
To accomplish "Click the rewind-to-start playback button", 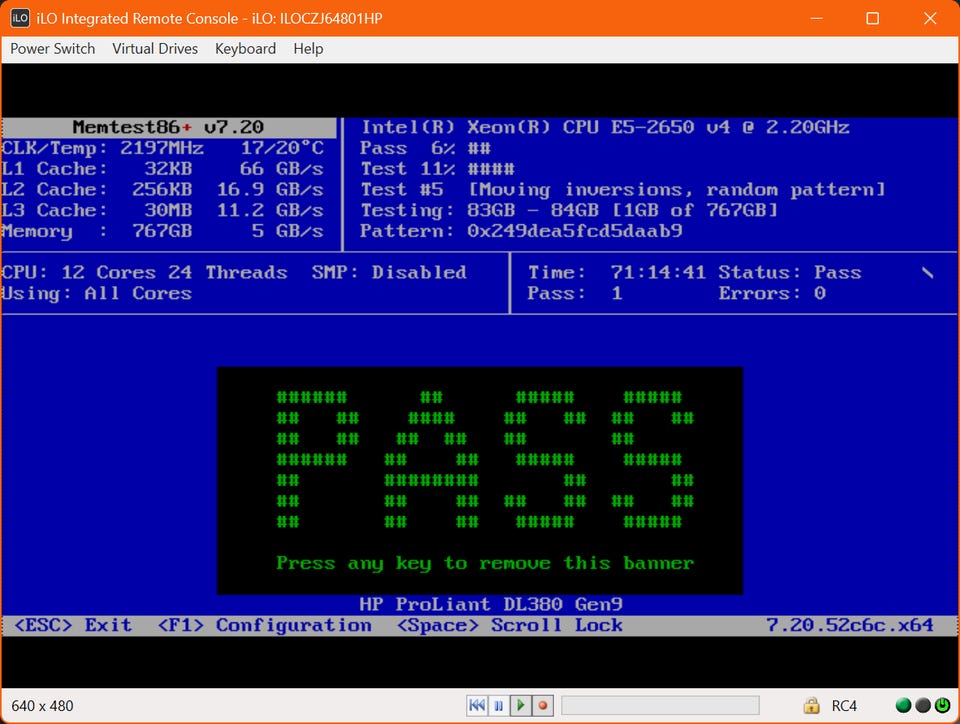I will point(477,706).
